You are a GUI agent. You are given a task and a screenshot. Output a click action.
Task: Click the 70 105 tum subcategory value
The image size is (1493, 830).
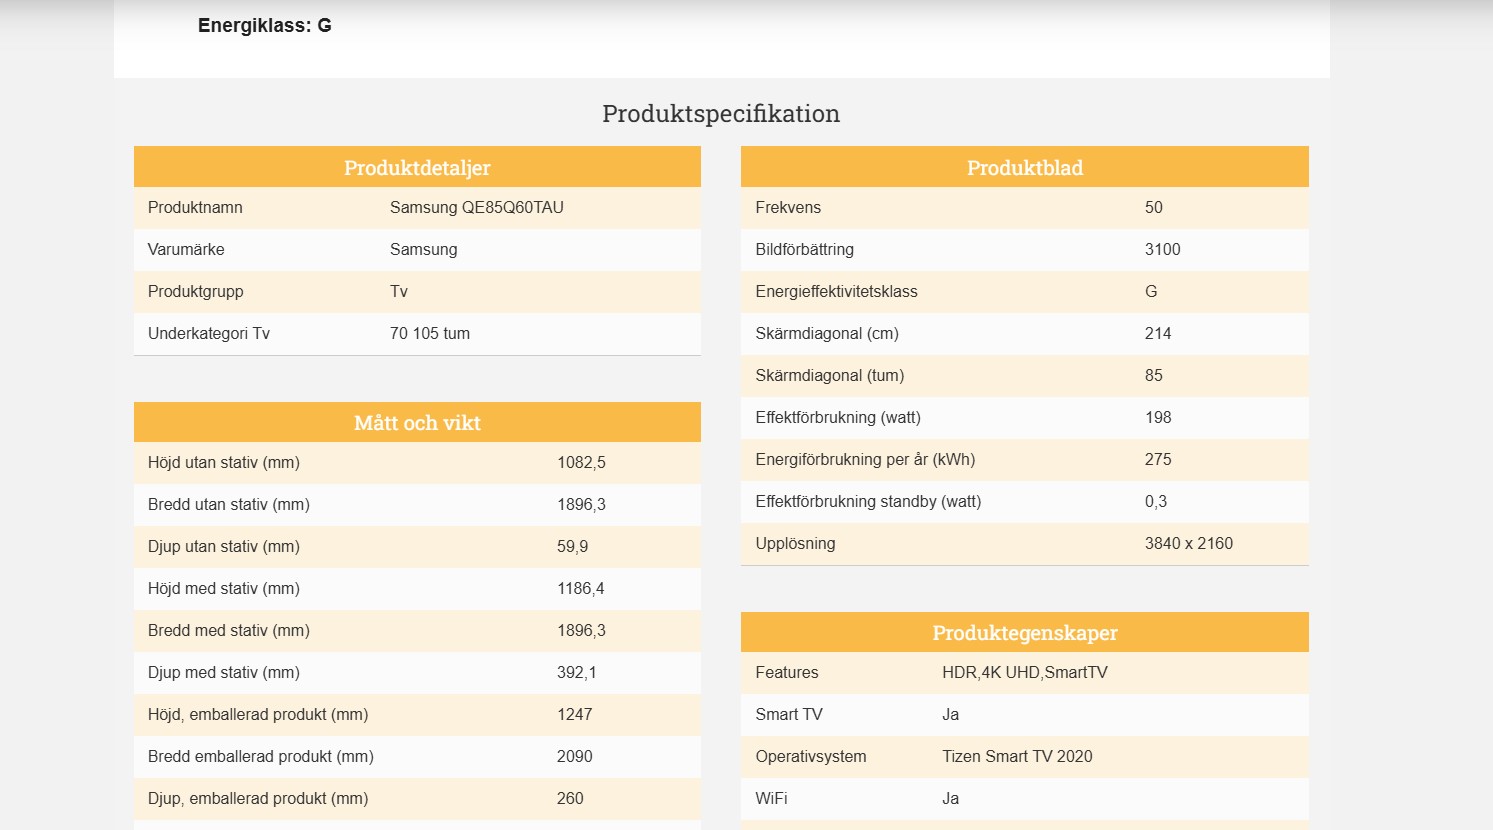(429, 334)
